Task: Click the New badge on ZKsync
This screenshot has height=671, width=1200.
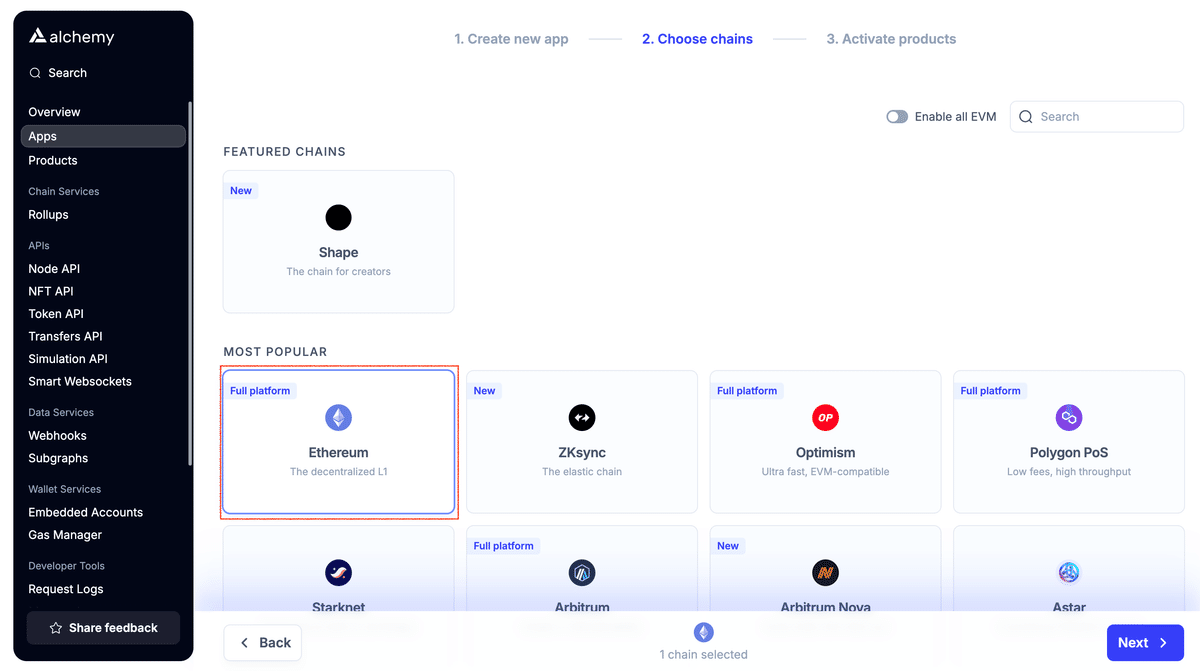Action: pos(485,391)
